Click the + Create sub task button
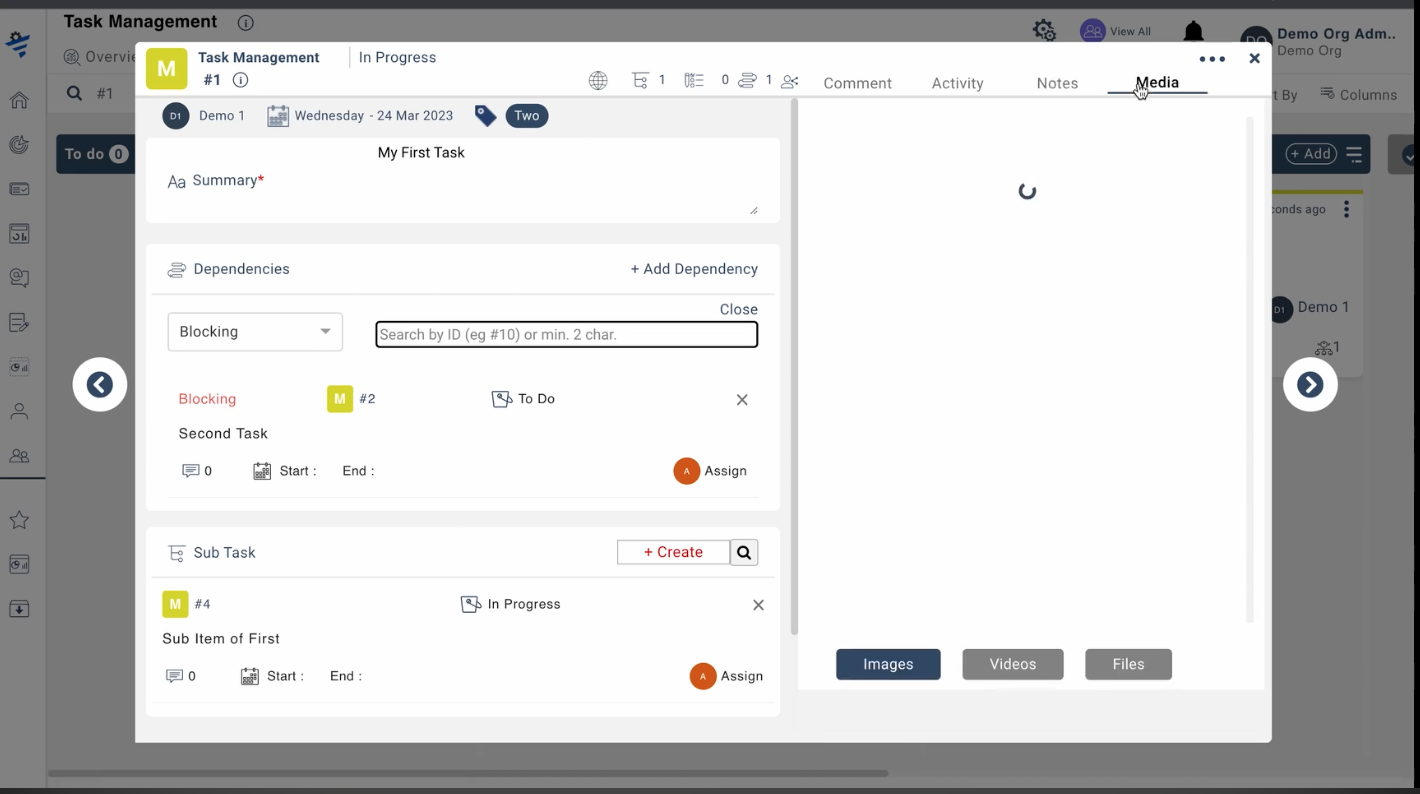Image resolution: width=1420 pixels, height=794 pixels. 673,552
